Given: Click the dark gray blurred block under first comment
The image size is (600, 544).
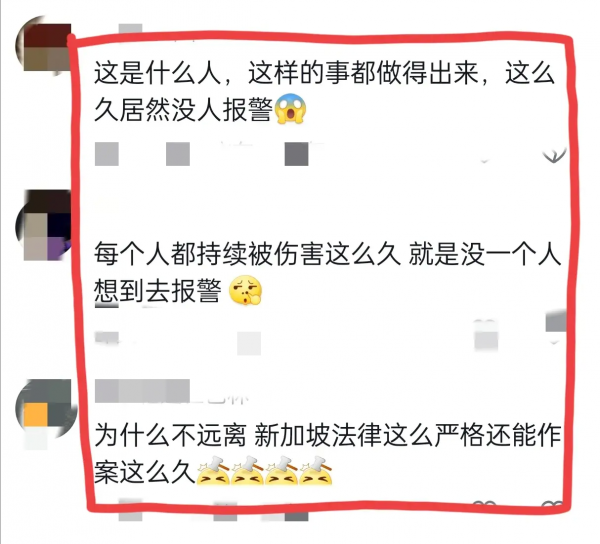Looking at the screenshot, I should [297, 154].
